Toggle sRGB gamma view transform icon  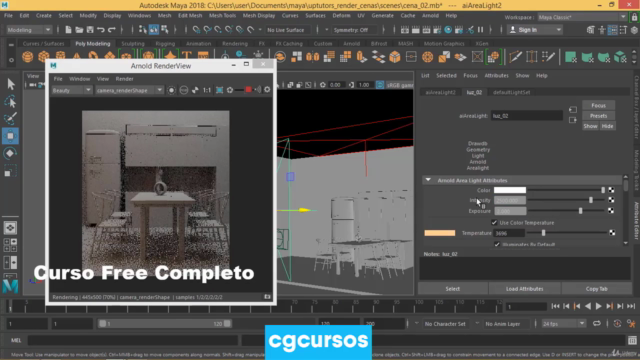click(380, 85)
